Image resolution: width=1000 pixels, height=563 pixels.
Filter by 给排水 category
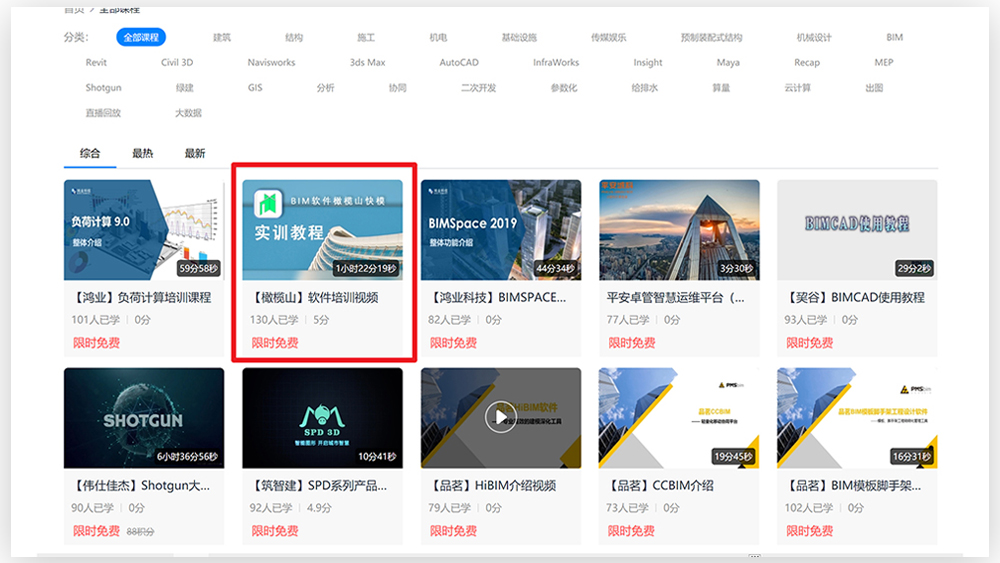pos(644,88)
